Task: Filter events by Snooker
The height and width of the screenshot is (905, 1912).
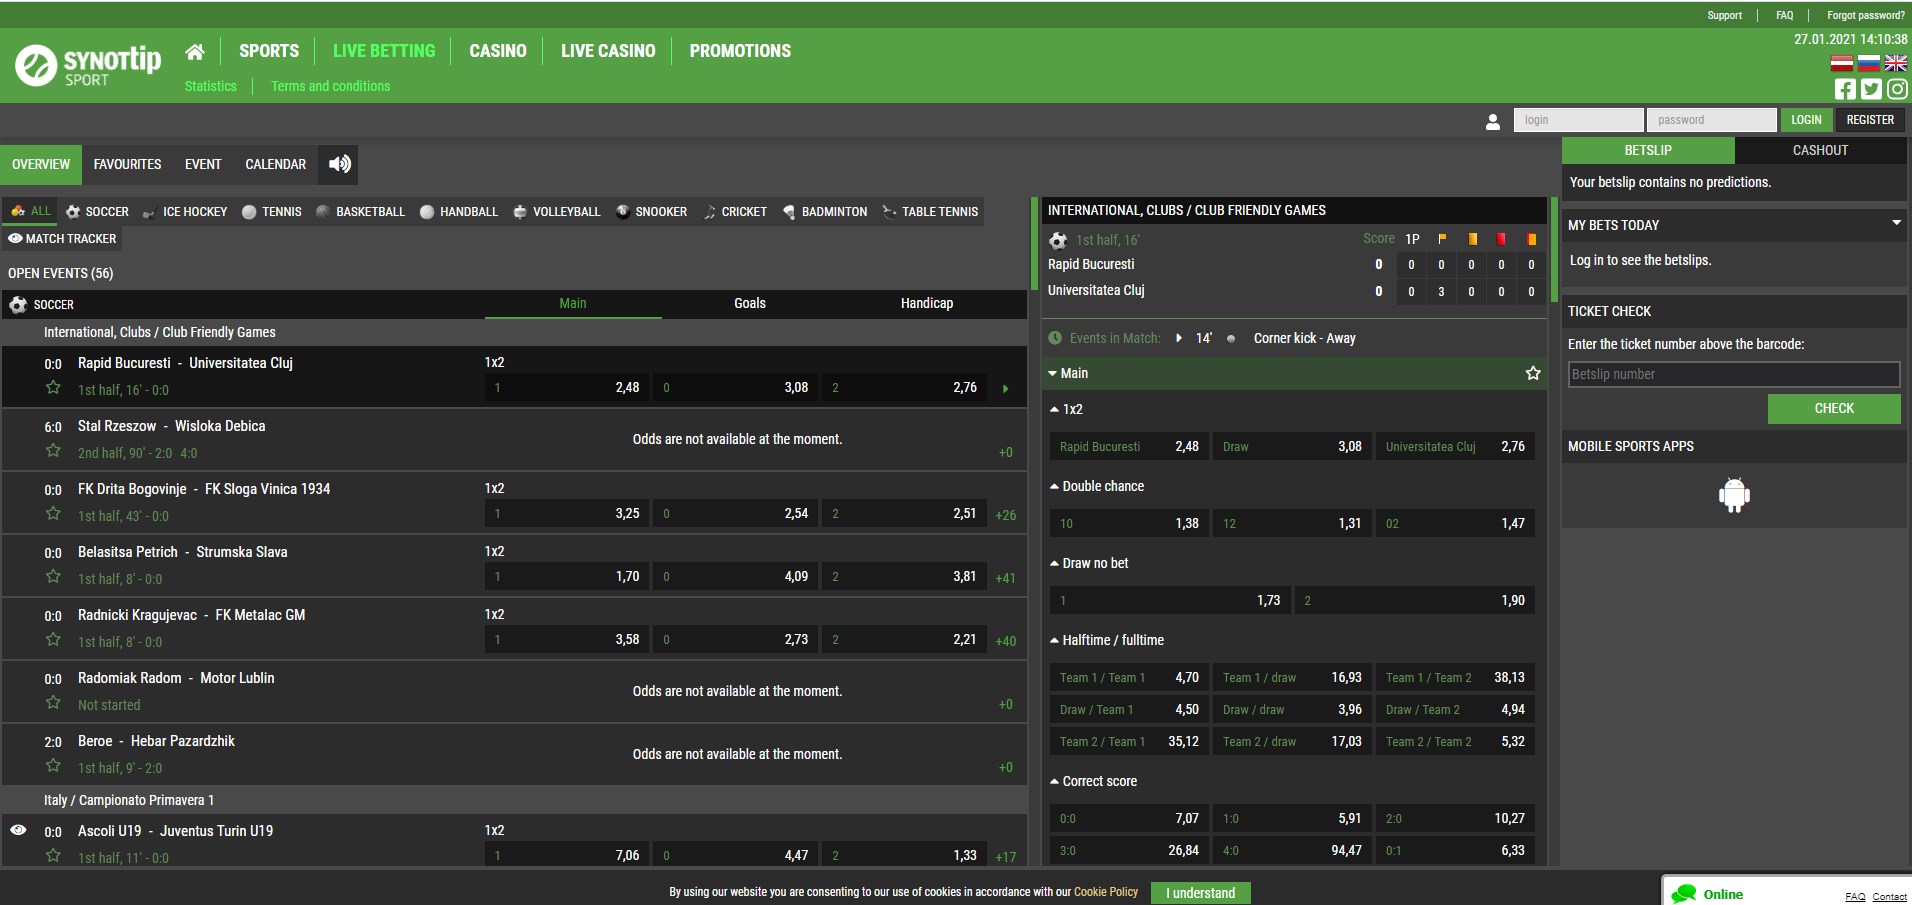Action: click(x=651, y=211)
